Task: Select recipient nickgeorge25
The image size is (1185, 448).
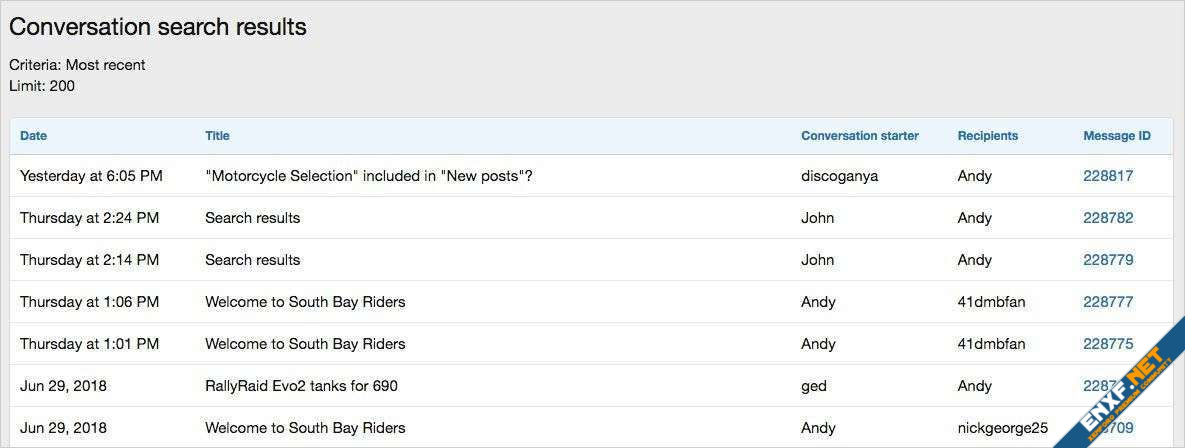Action: (1002, 428)
